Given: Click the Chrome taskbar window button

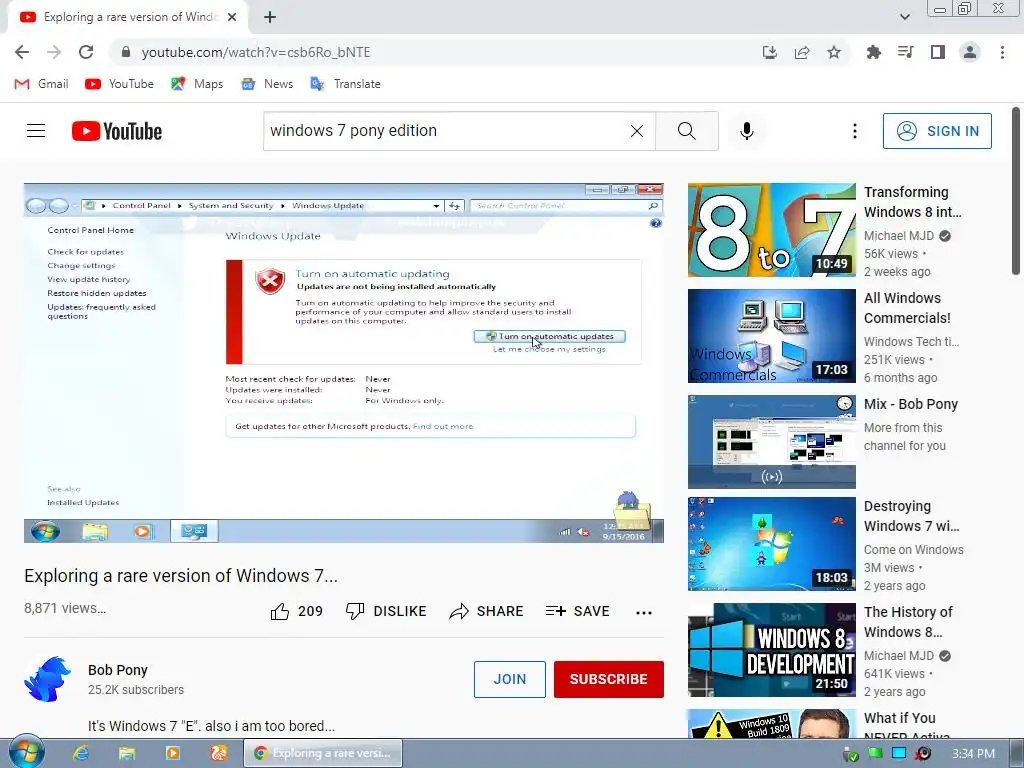Looking at the screenshot, I should pyautogui.click(x=323, y=753).
